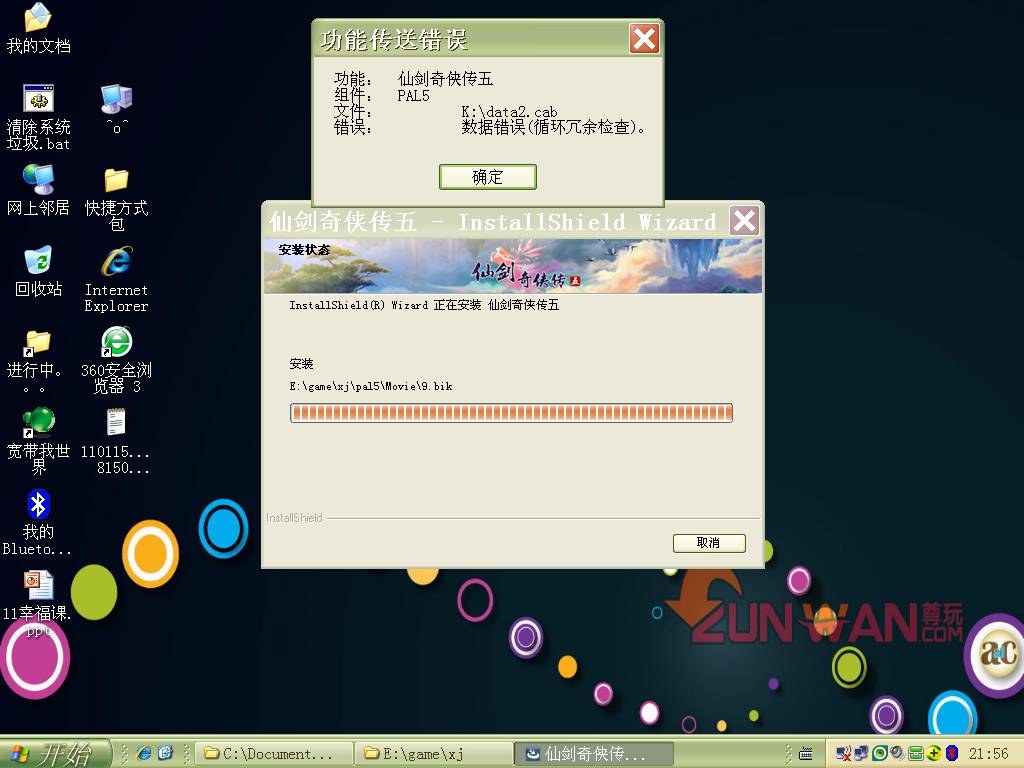Image resolution: width=1024 pixels, height=768 pixels.
Task: Select 进行中。。。 folder shortcut
Action: [37, 361]
